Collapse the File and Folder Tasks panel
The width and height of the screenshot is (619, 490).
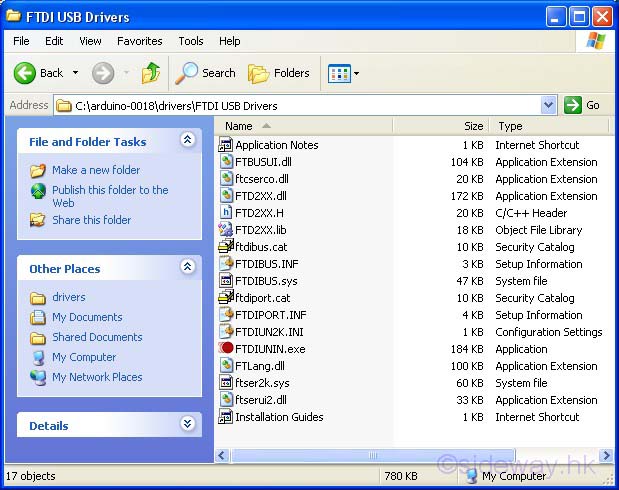188,140
